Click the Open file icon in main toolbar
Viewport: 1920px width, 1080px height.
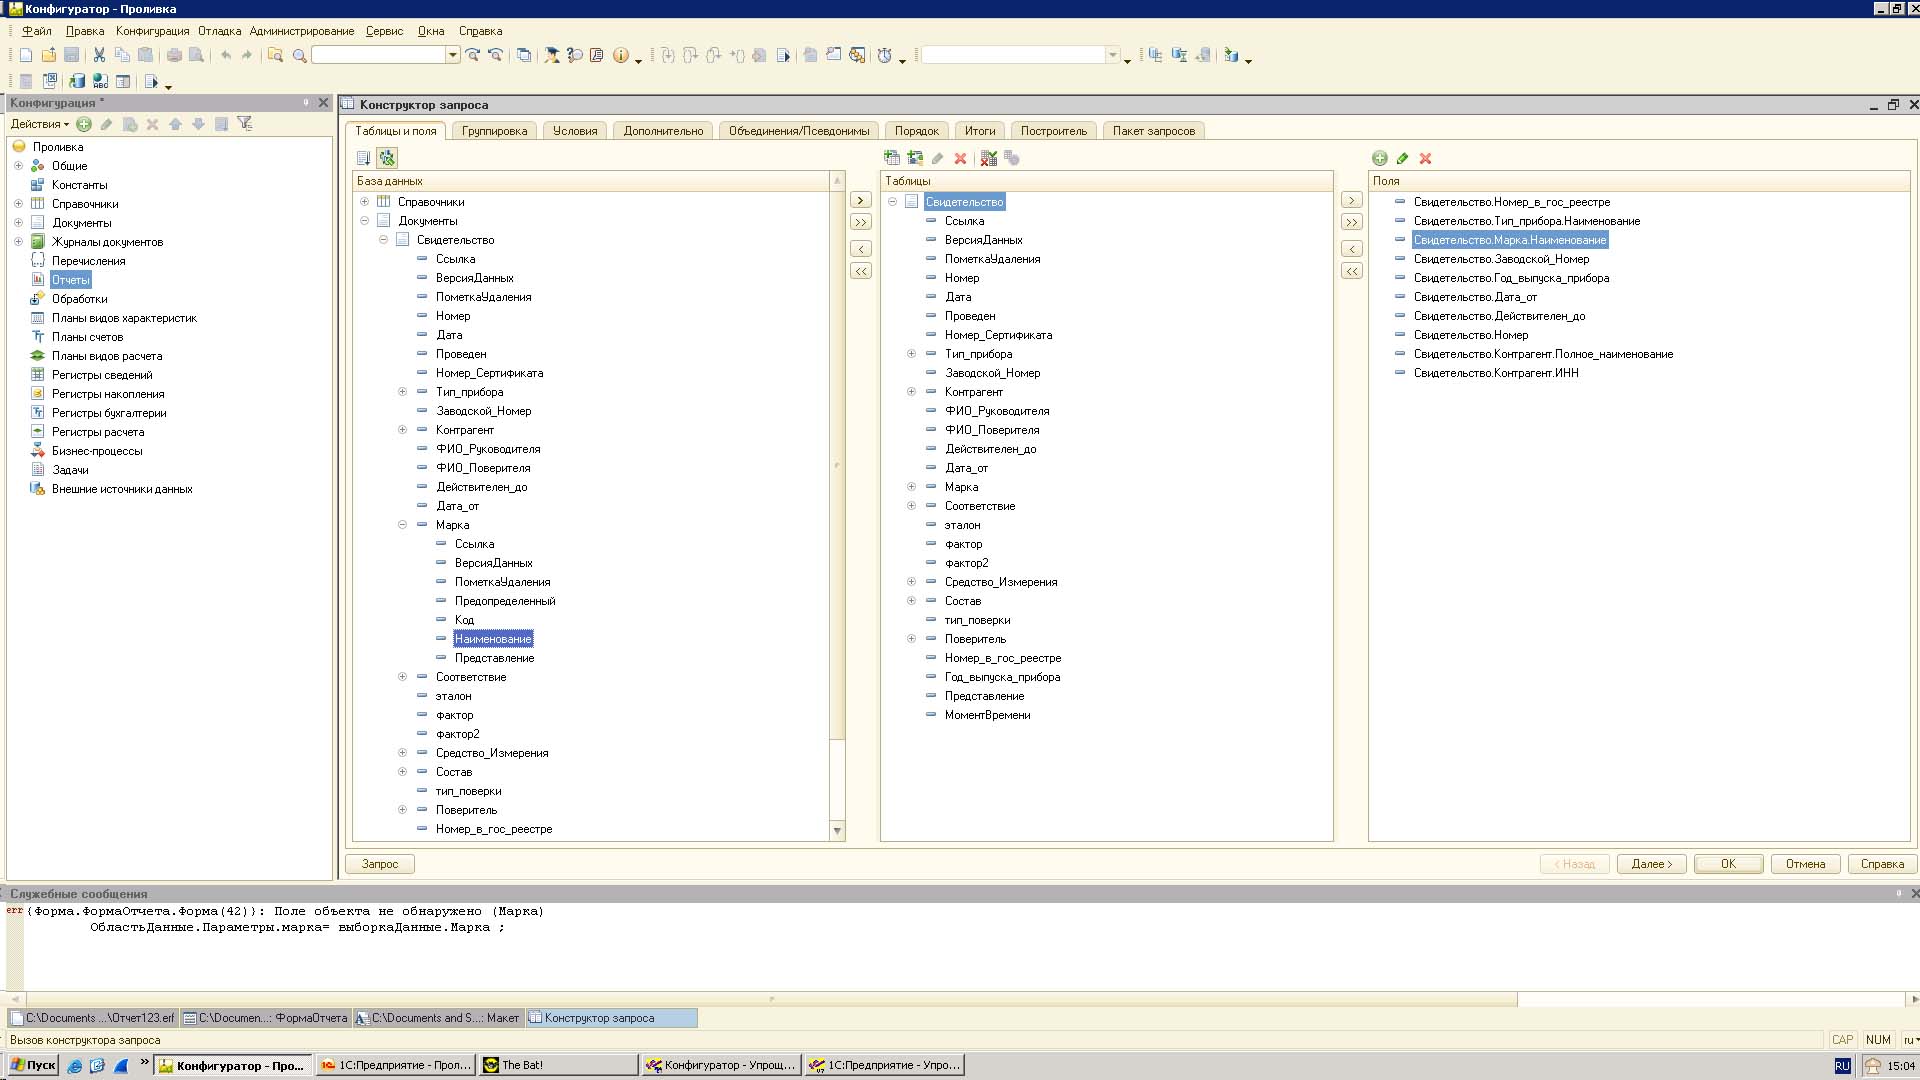pyautogui.click(x=49, y=56)
